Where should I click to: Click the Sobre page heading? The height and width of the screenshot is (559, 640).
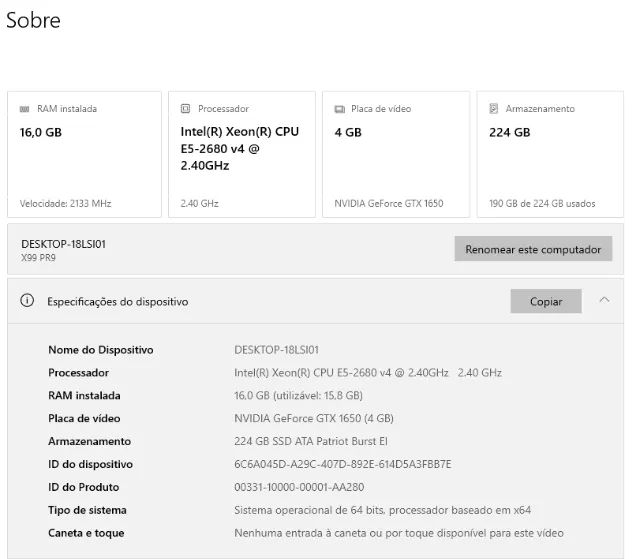click(33, 20)
